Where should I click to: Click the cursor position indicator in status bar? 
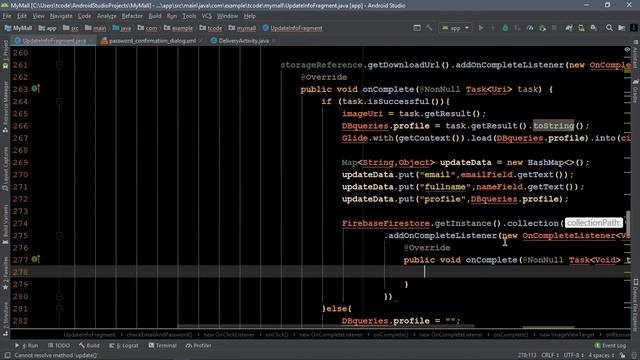[527, 356]
